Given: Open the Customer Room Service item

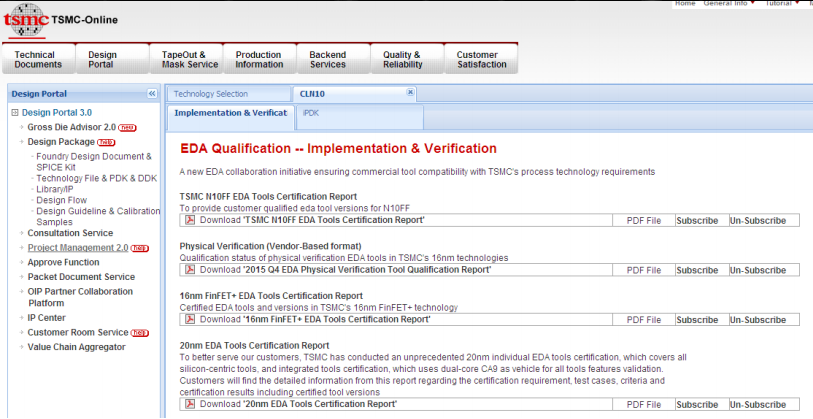Looking at the screenshot, I should (78, 332).
